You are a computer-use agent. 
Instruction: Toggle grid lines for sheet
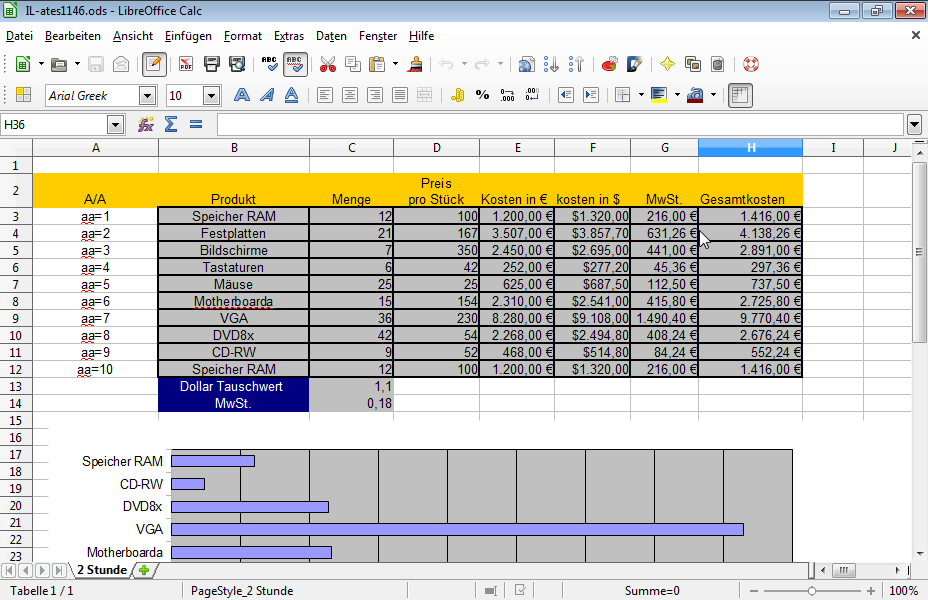coord(740,95)
